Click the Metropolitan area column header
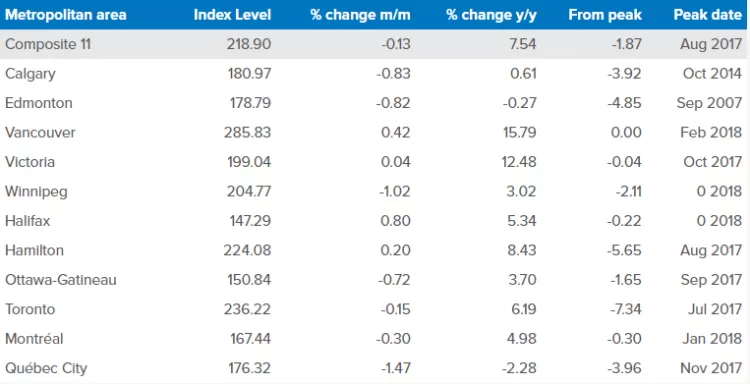 click(x=66, y=15)
